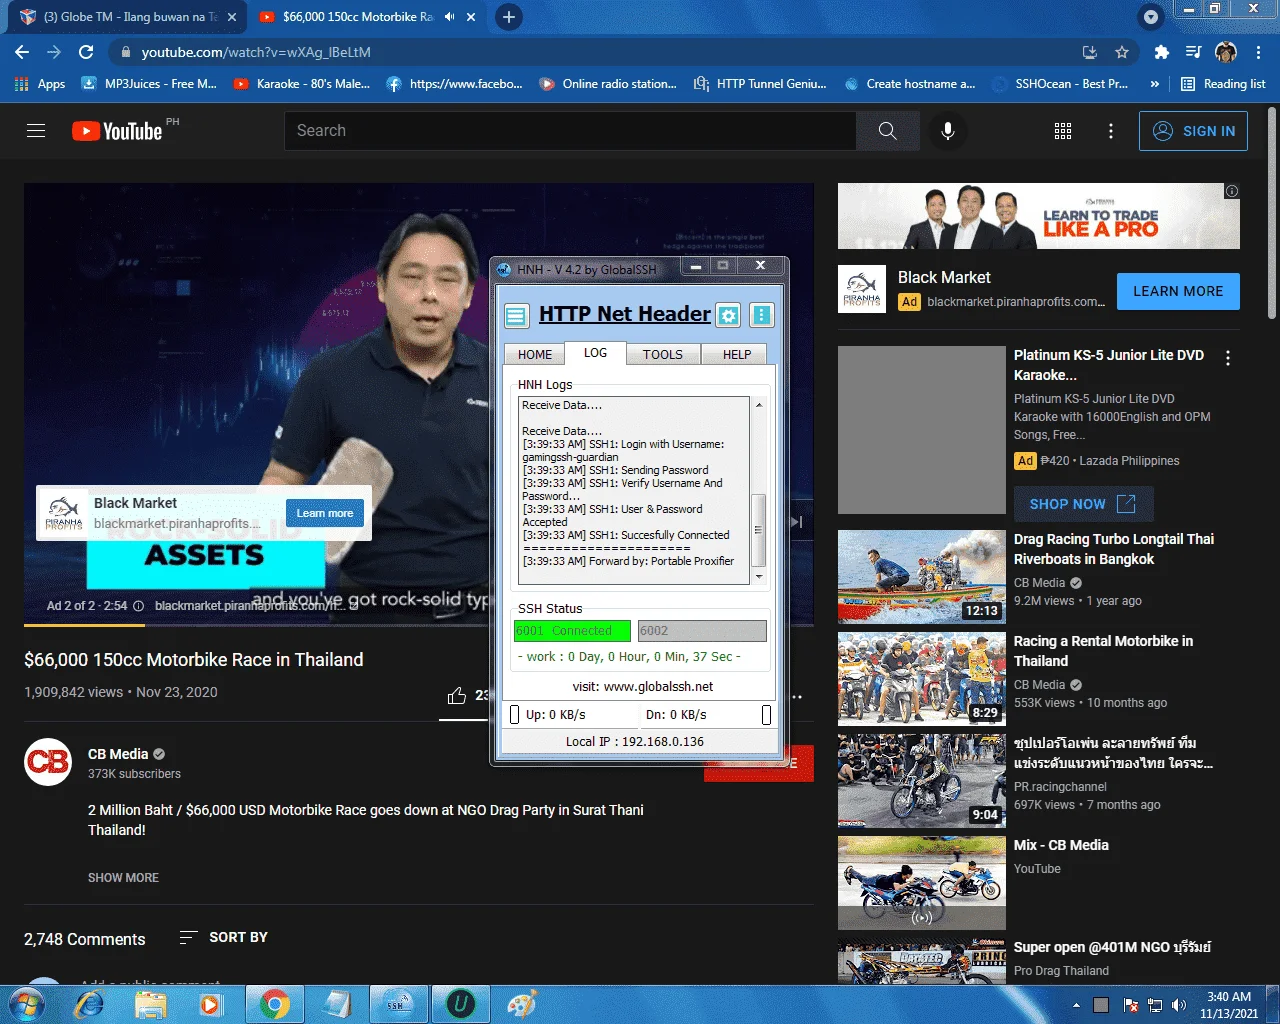1280x1024 pixels.
Task: Open Chrome three-dot menu
Action: pyautogui.click(x=1259, y=52)
